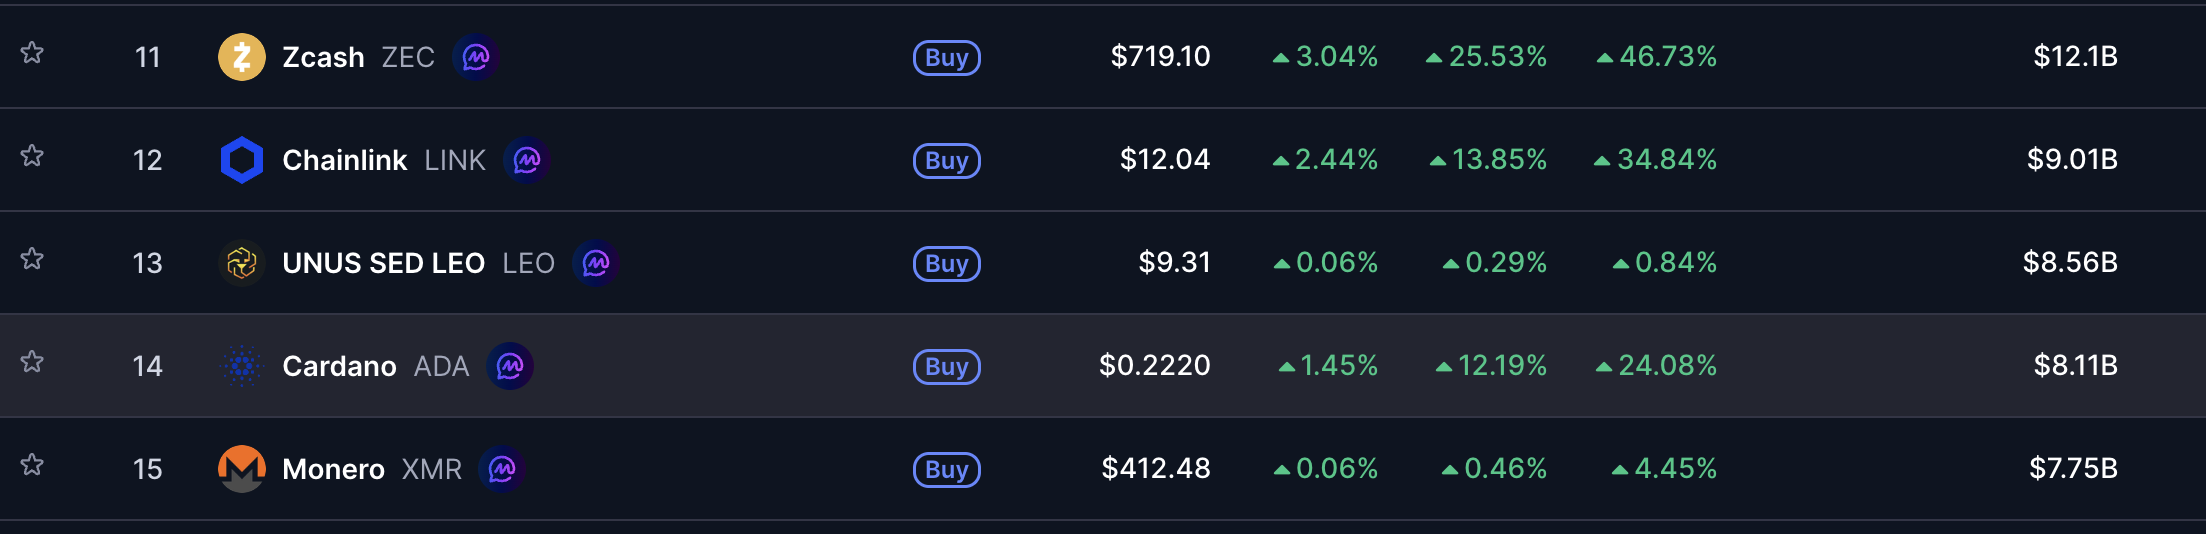The height and width of the screenshot is (534, 2206).
Task: Click the UNUS SED LEO logo
Action: 242,263
